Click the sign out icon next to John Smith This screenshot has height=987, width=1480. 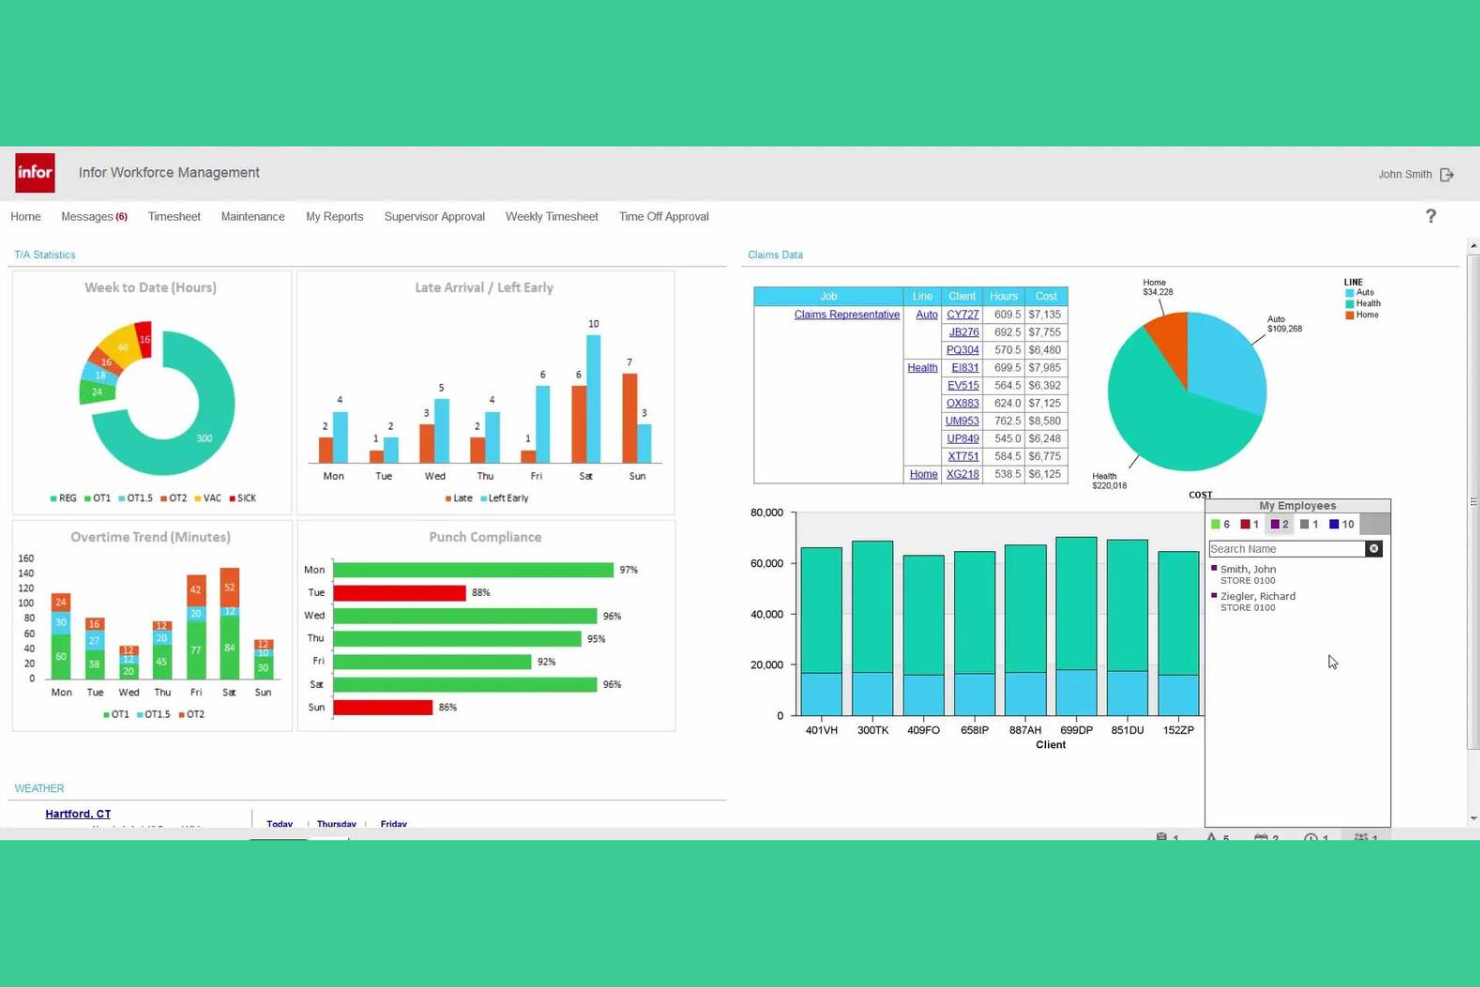(1446, 174)
